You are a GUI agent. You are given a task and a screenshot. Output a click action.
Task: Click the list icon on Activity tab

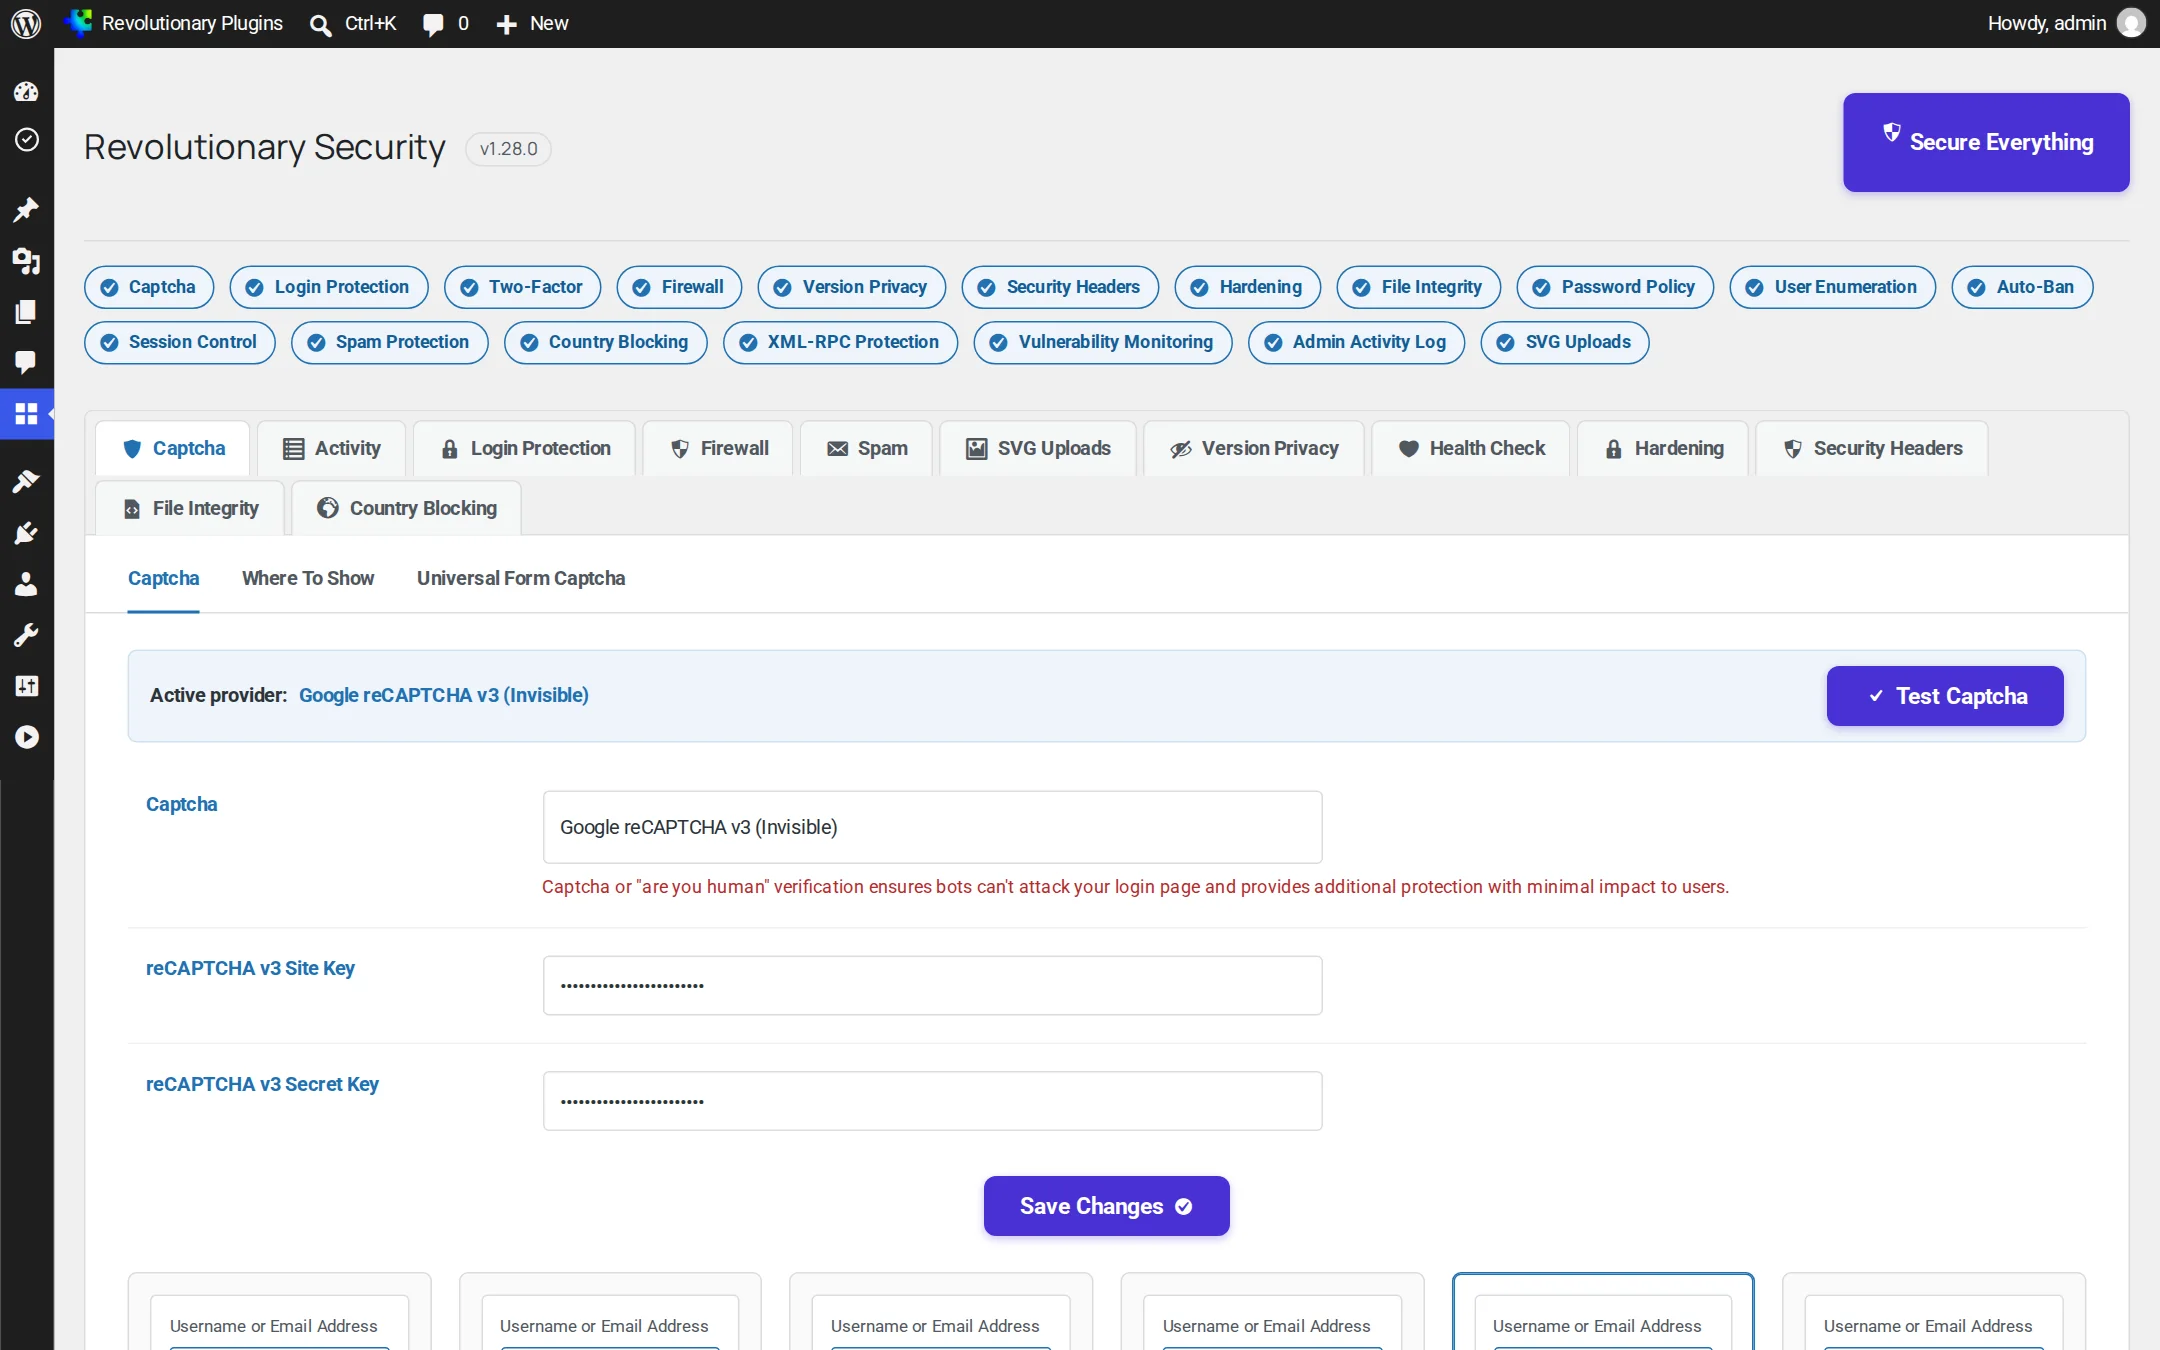293,449
